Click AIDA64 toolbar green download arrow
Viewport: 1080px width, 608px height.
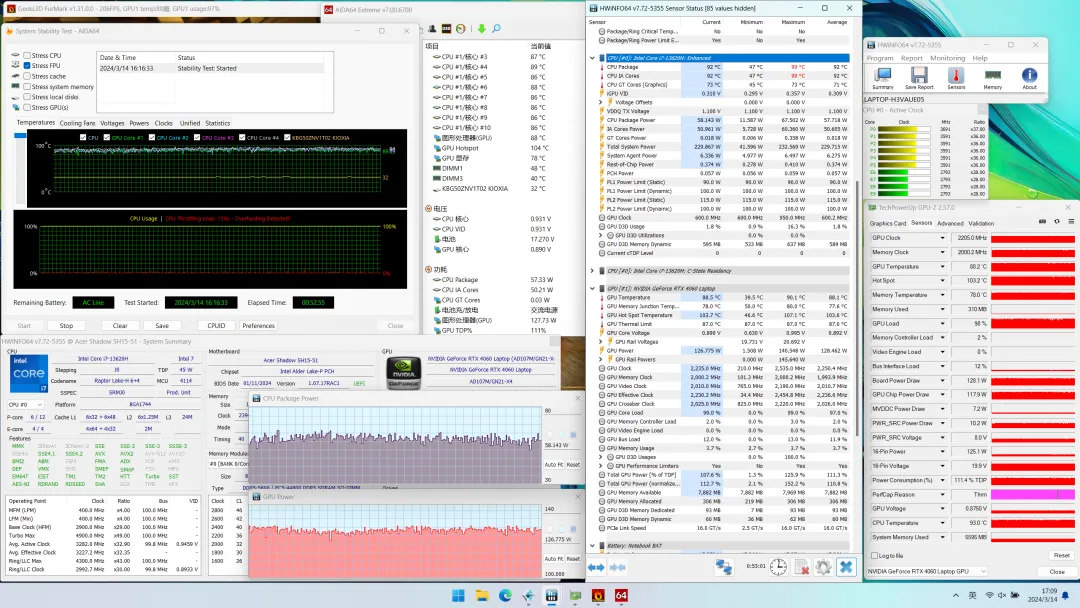pos(481,29)
